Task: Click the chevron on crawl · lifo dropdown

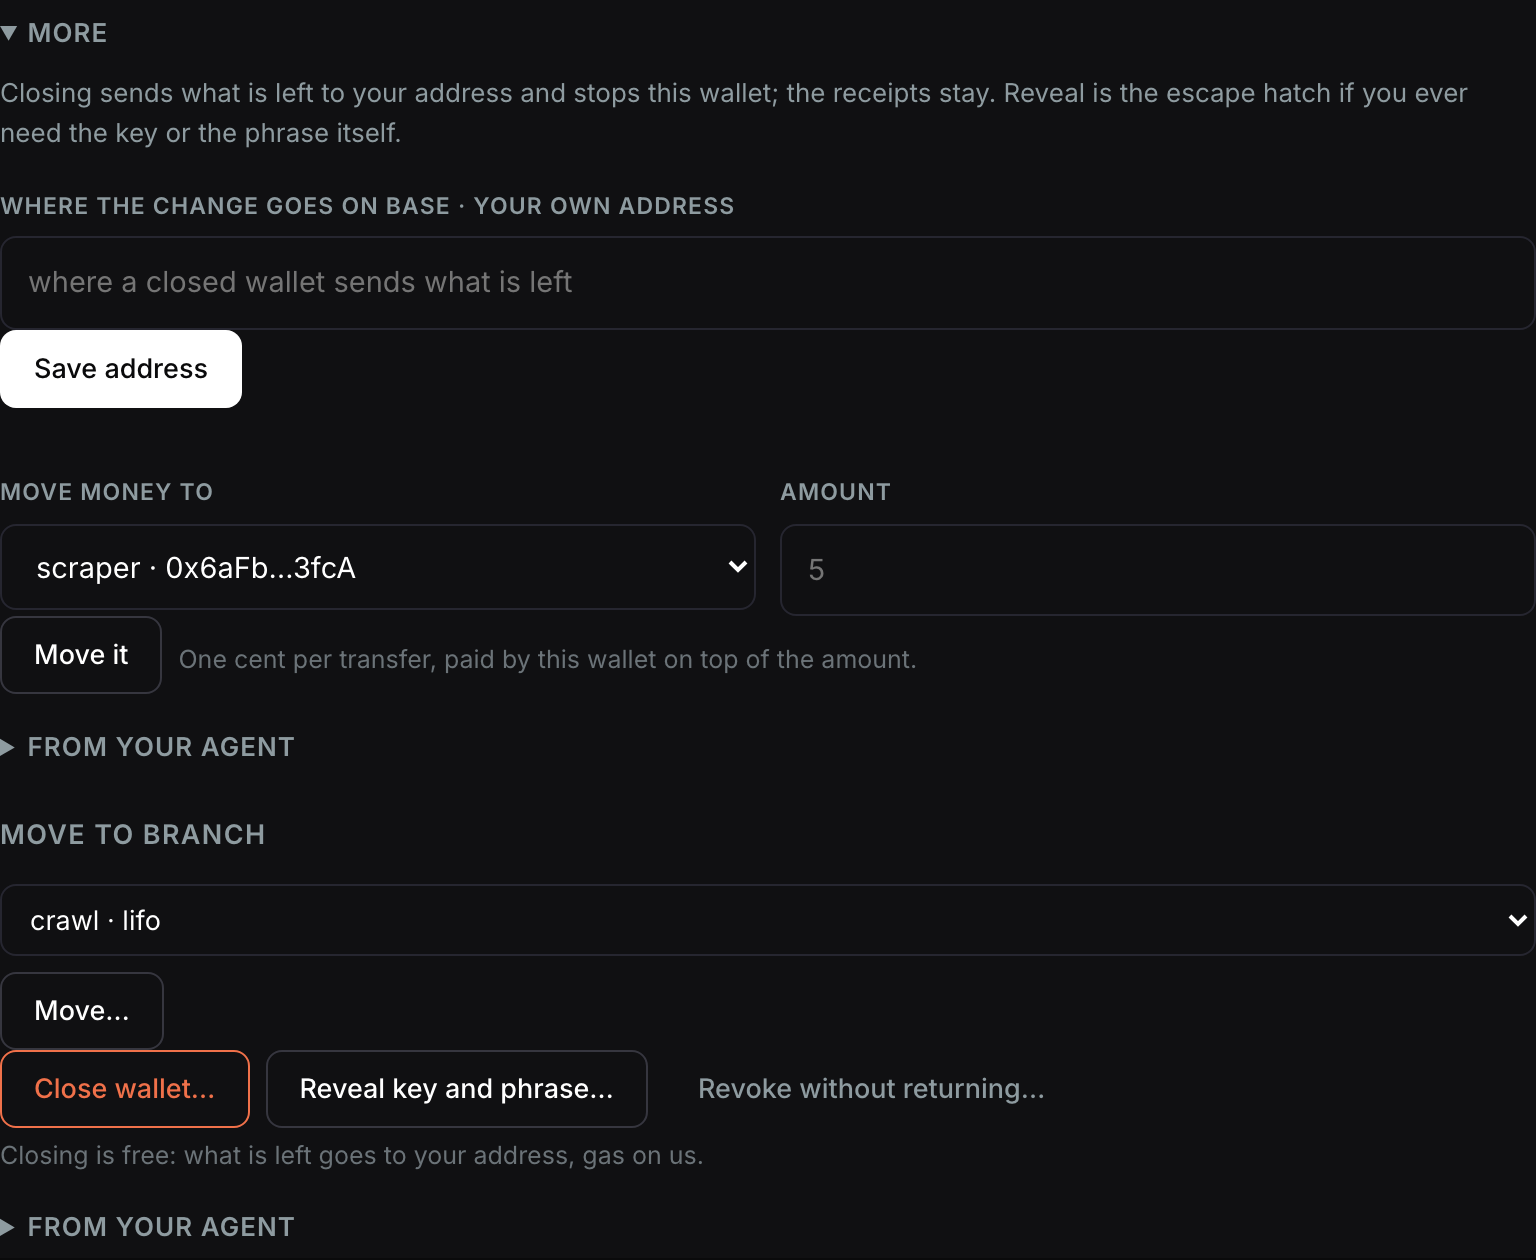Action: [x=1517, y=920]
